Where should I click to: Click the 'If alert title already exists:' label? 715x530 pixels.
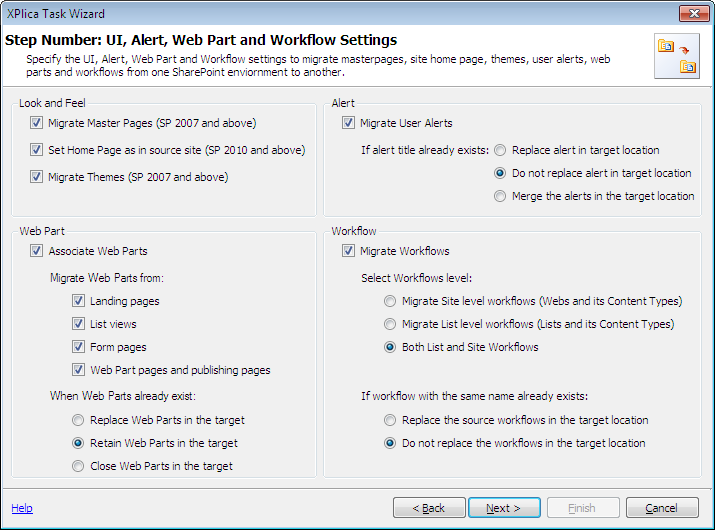[425, 150]
